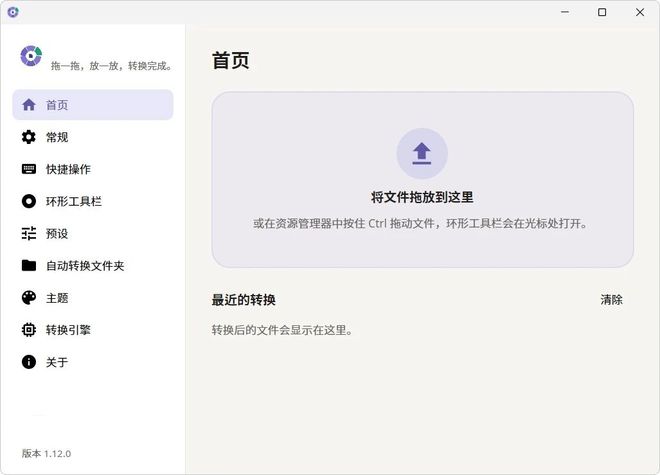Open the 转换引擎 page

[x=93, y=330]
